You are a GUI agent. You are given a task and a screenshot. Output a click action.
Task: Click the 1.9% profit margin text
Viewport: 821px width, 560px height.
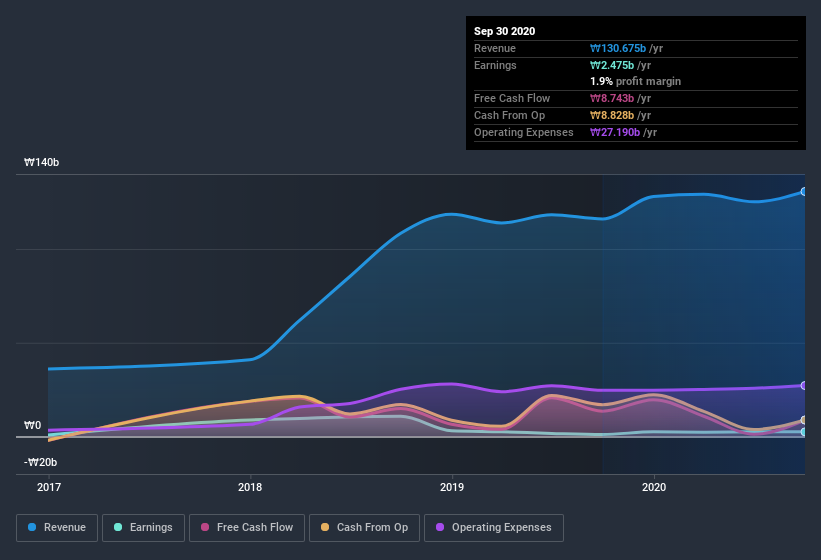click(x=636, y=81)
